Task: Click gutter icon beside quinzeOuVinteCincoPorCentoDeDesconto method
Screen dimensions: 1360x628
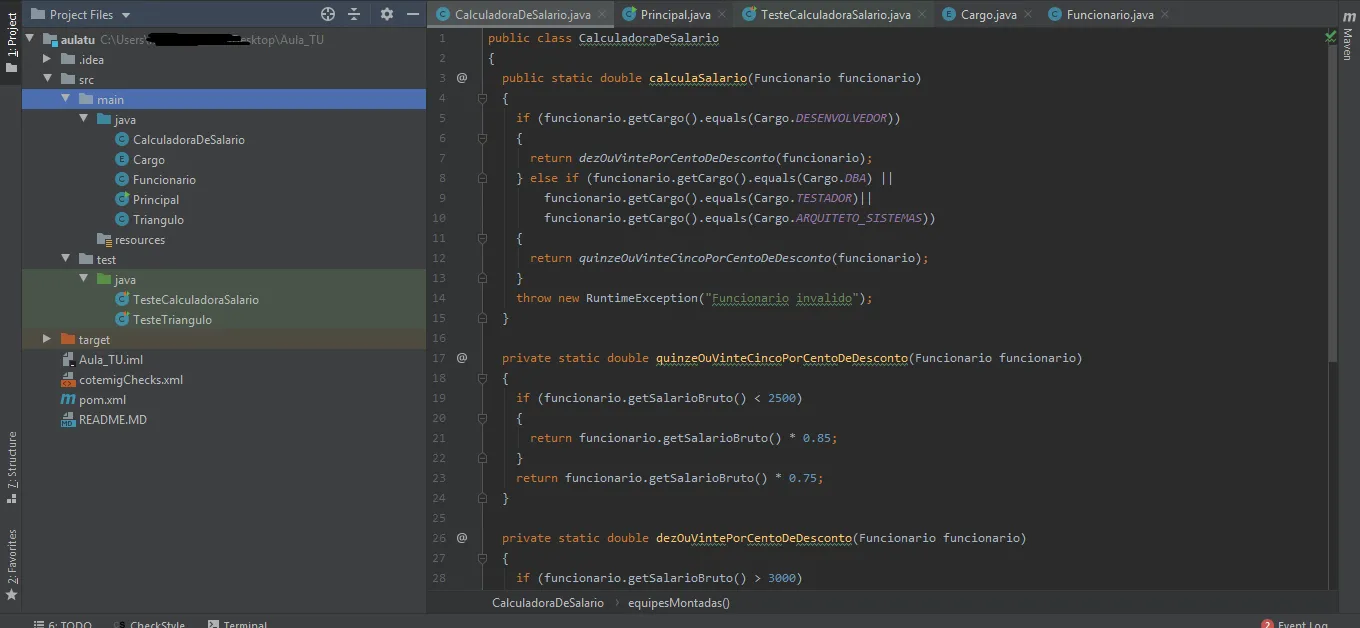Action: 462,357
